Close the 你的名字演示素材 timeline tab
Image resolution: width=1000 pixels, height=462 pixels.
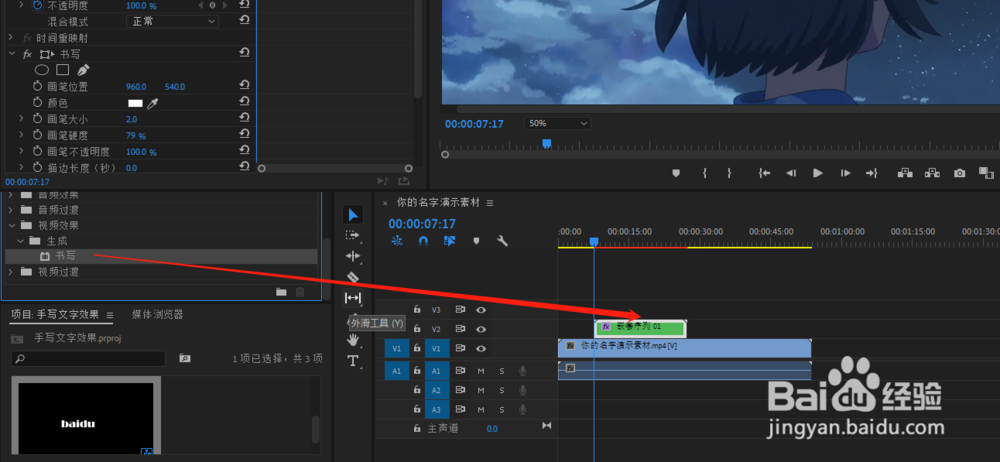coord(385,203)
